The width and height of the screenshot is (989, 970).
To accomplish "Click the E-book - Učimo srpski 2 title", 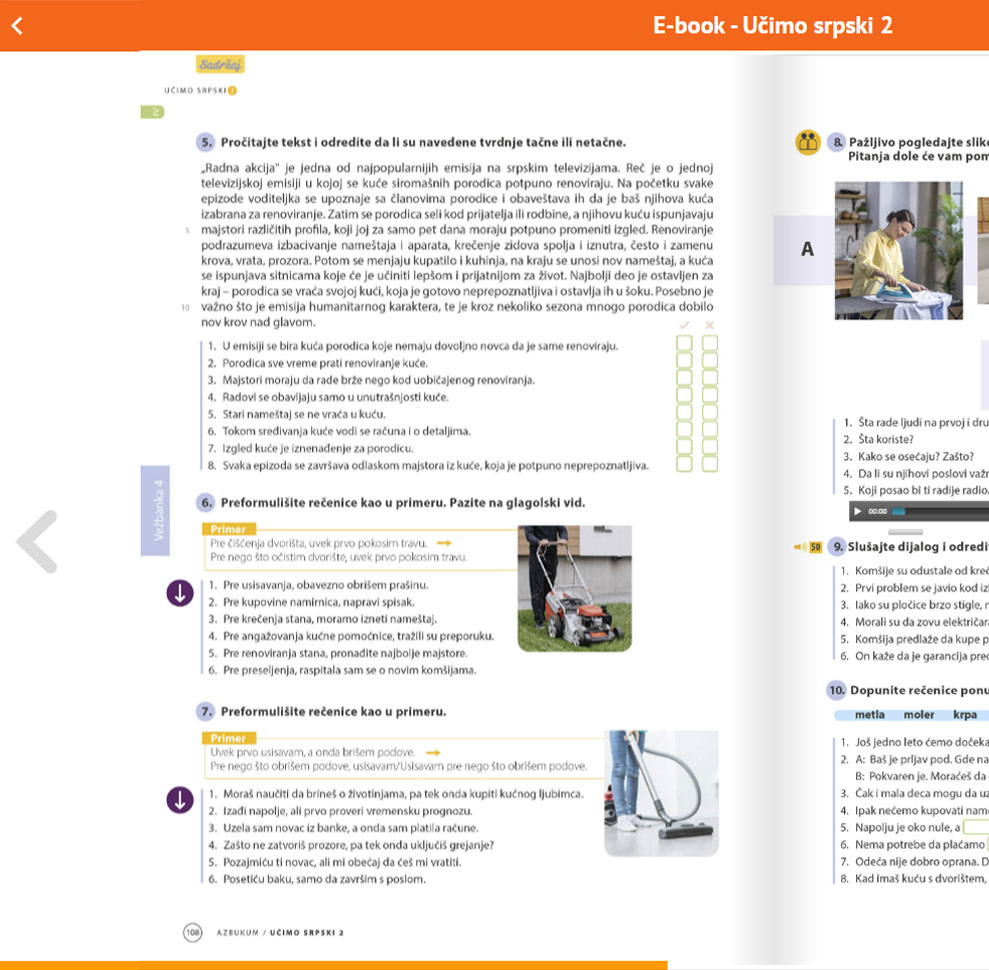I will (772, 26).
